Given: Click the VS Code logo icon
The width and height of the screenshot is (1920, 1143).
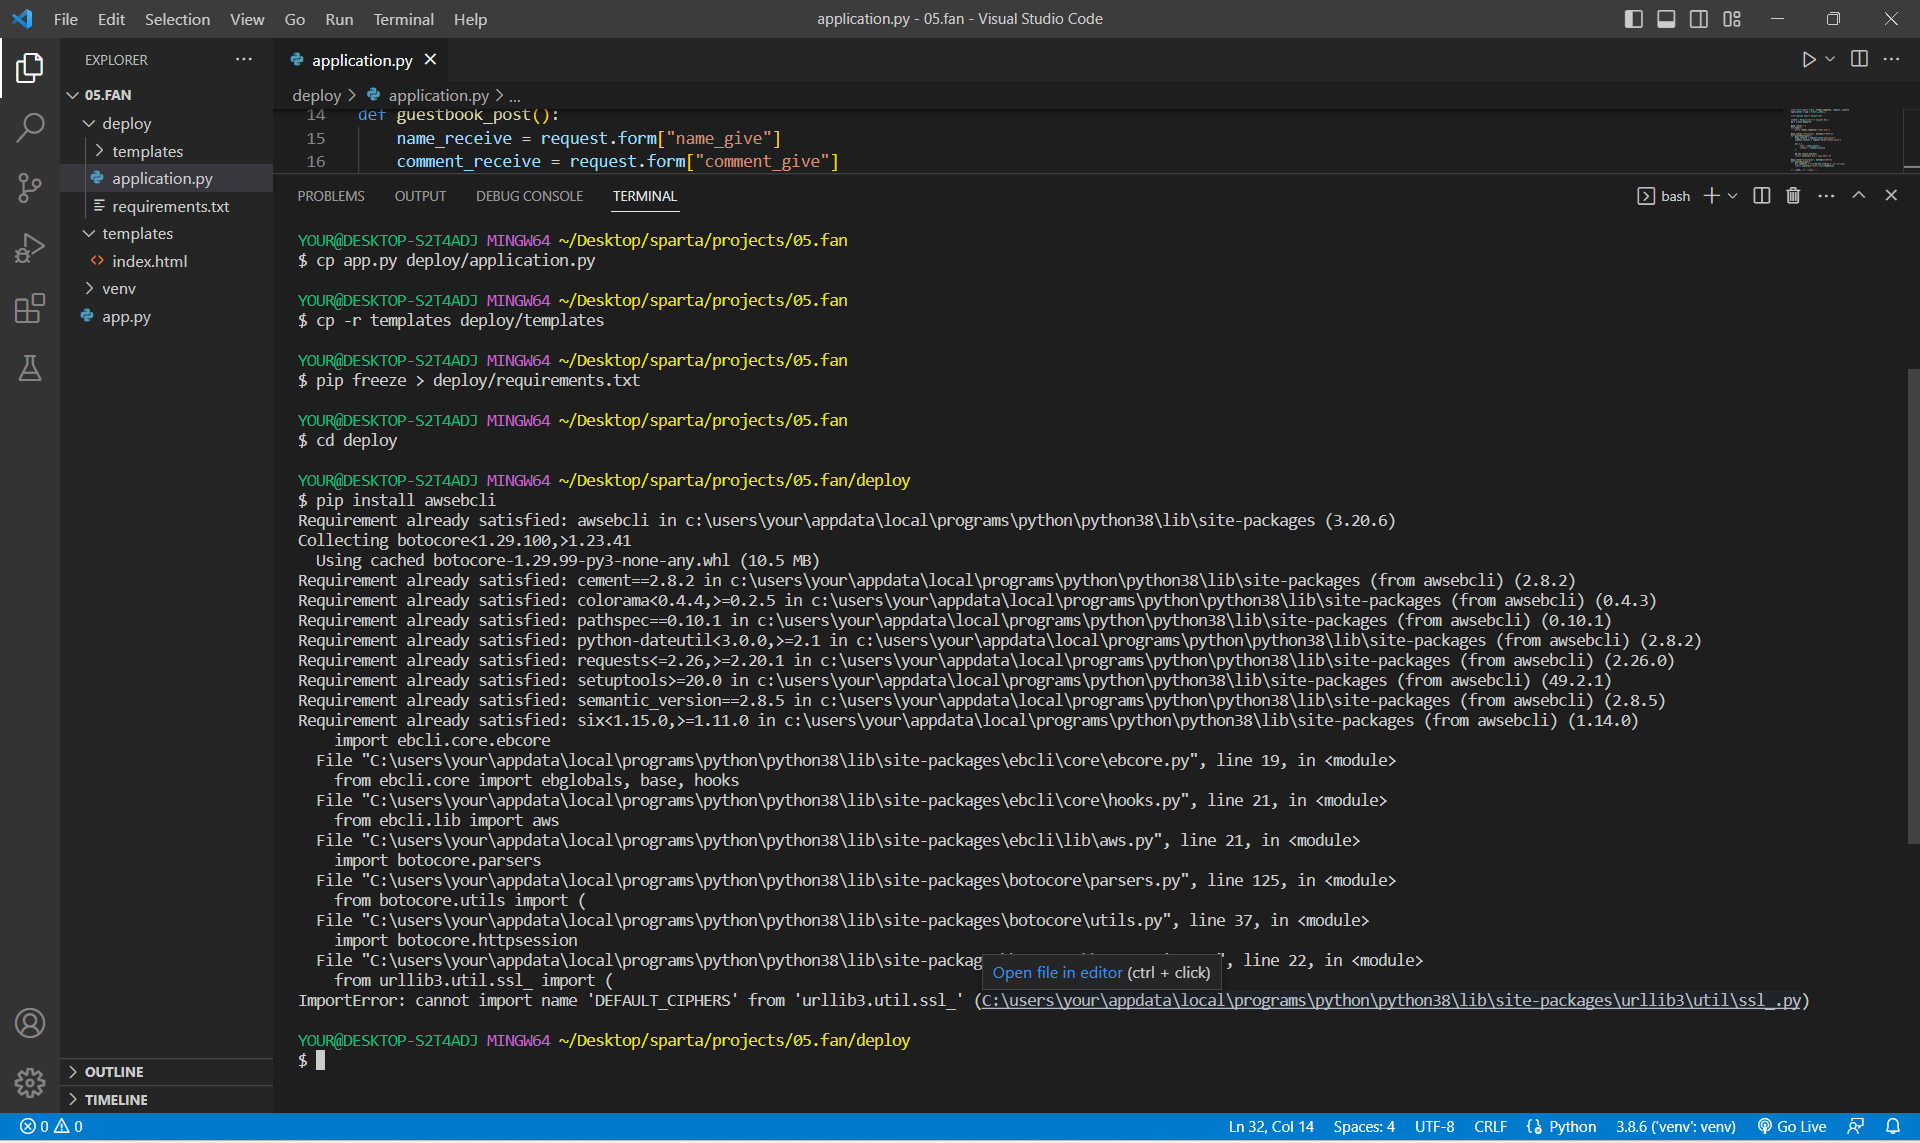Looking at the screenshot, I should pos(22,19).
